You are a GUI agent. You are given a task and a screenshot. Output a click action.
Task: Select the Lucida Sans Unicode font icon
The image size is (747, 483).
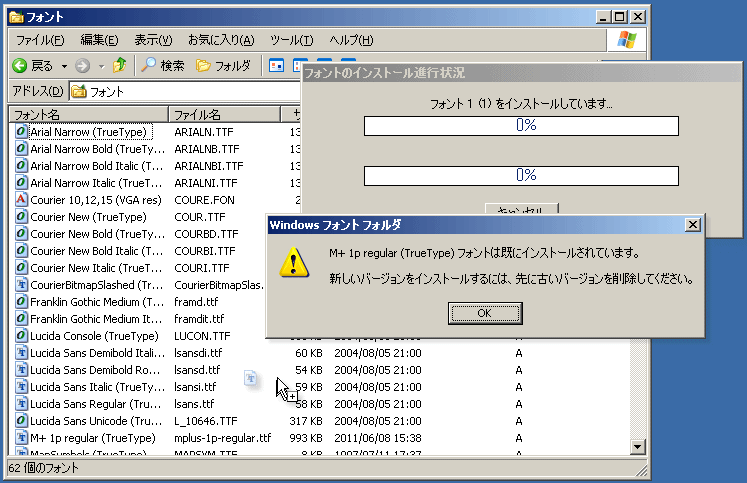click(x=21, y=421)
